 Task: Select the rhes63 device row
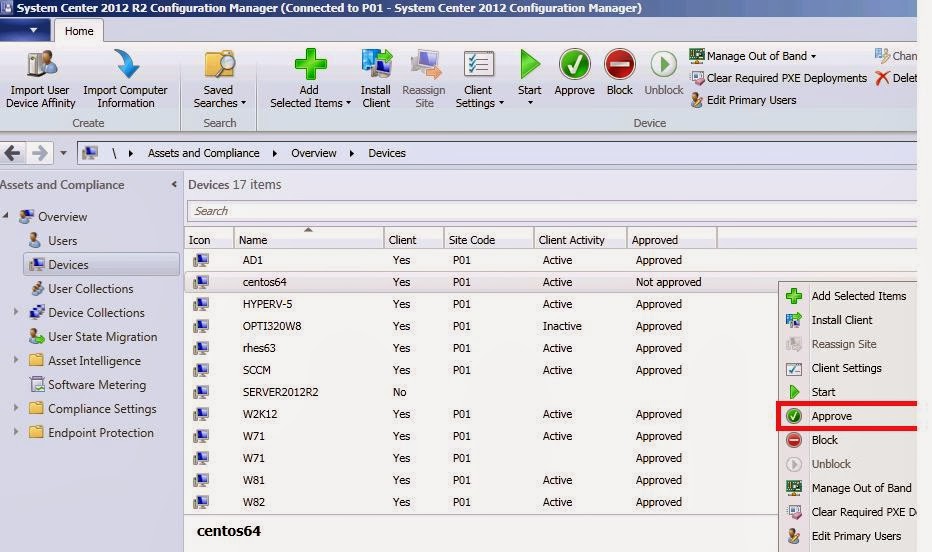[x=481, y=348]
